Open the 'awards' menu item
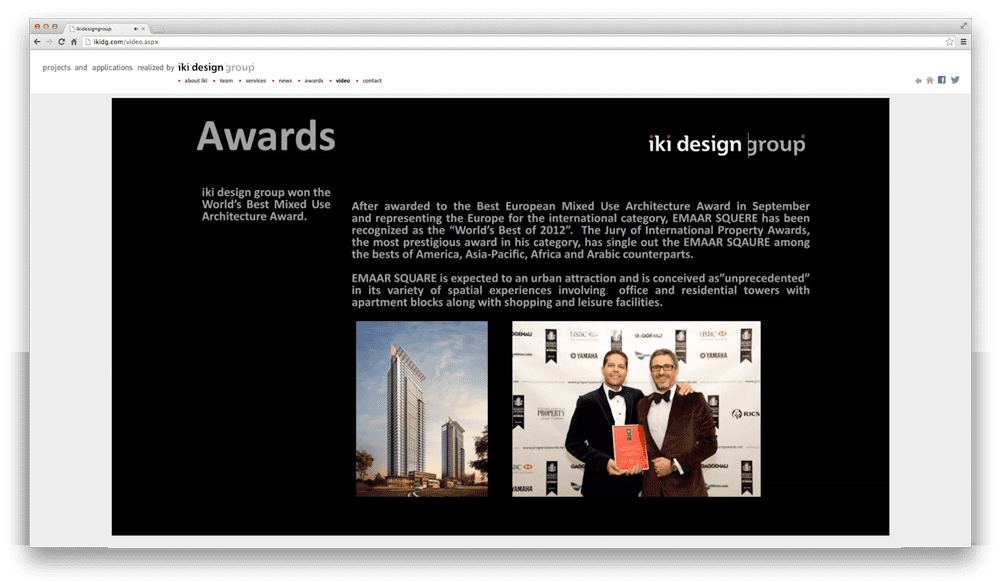The height and width of the screenshot is (583, 1000). 314,81
